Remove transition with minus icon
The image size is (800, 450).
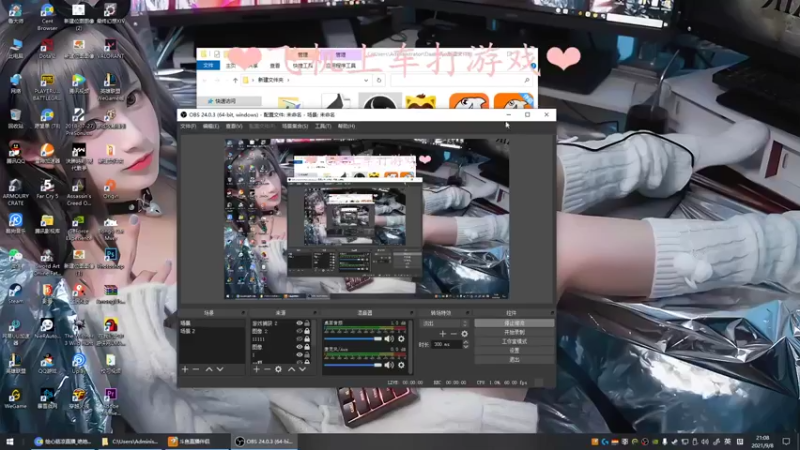pos(454,334)
